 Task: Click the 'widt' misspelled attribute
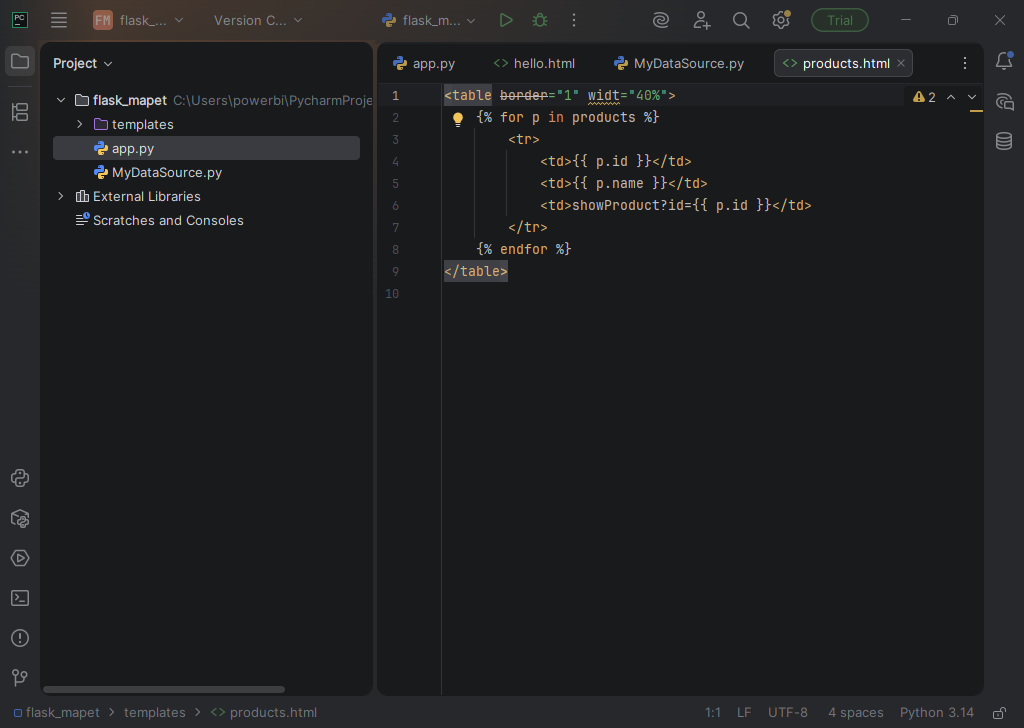coord(603,96)
